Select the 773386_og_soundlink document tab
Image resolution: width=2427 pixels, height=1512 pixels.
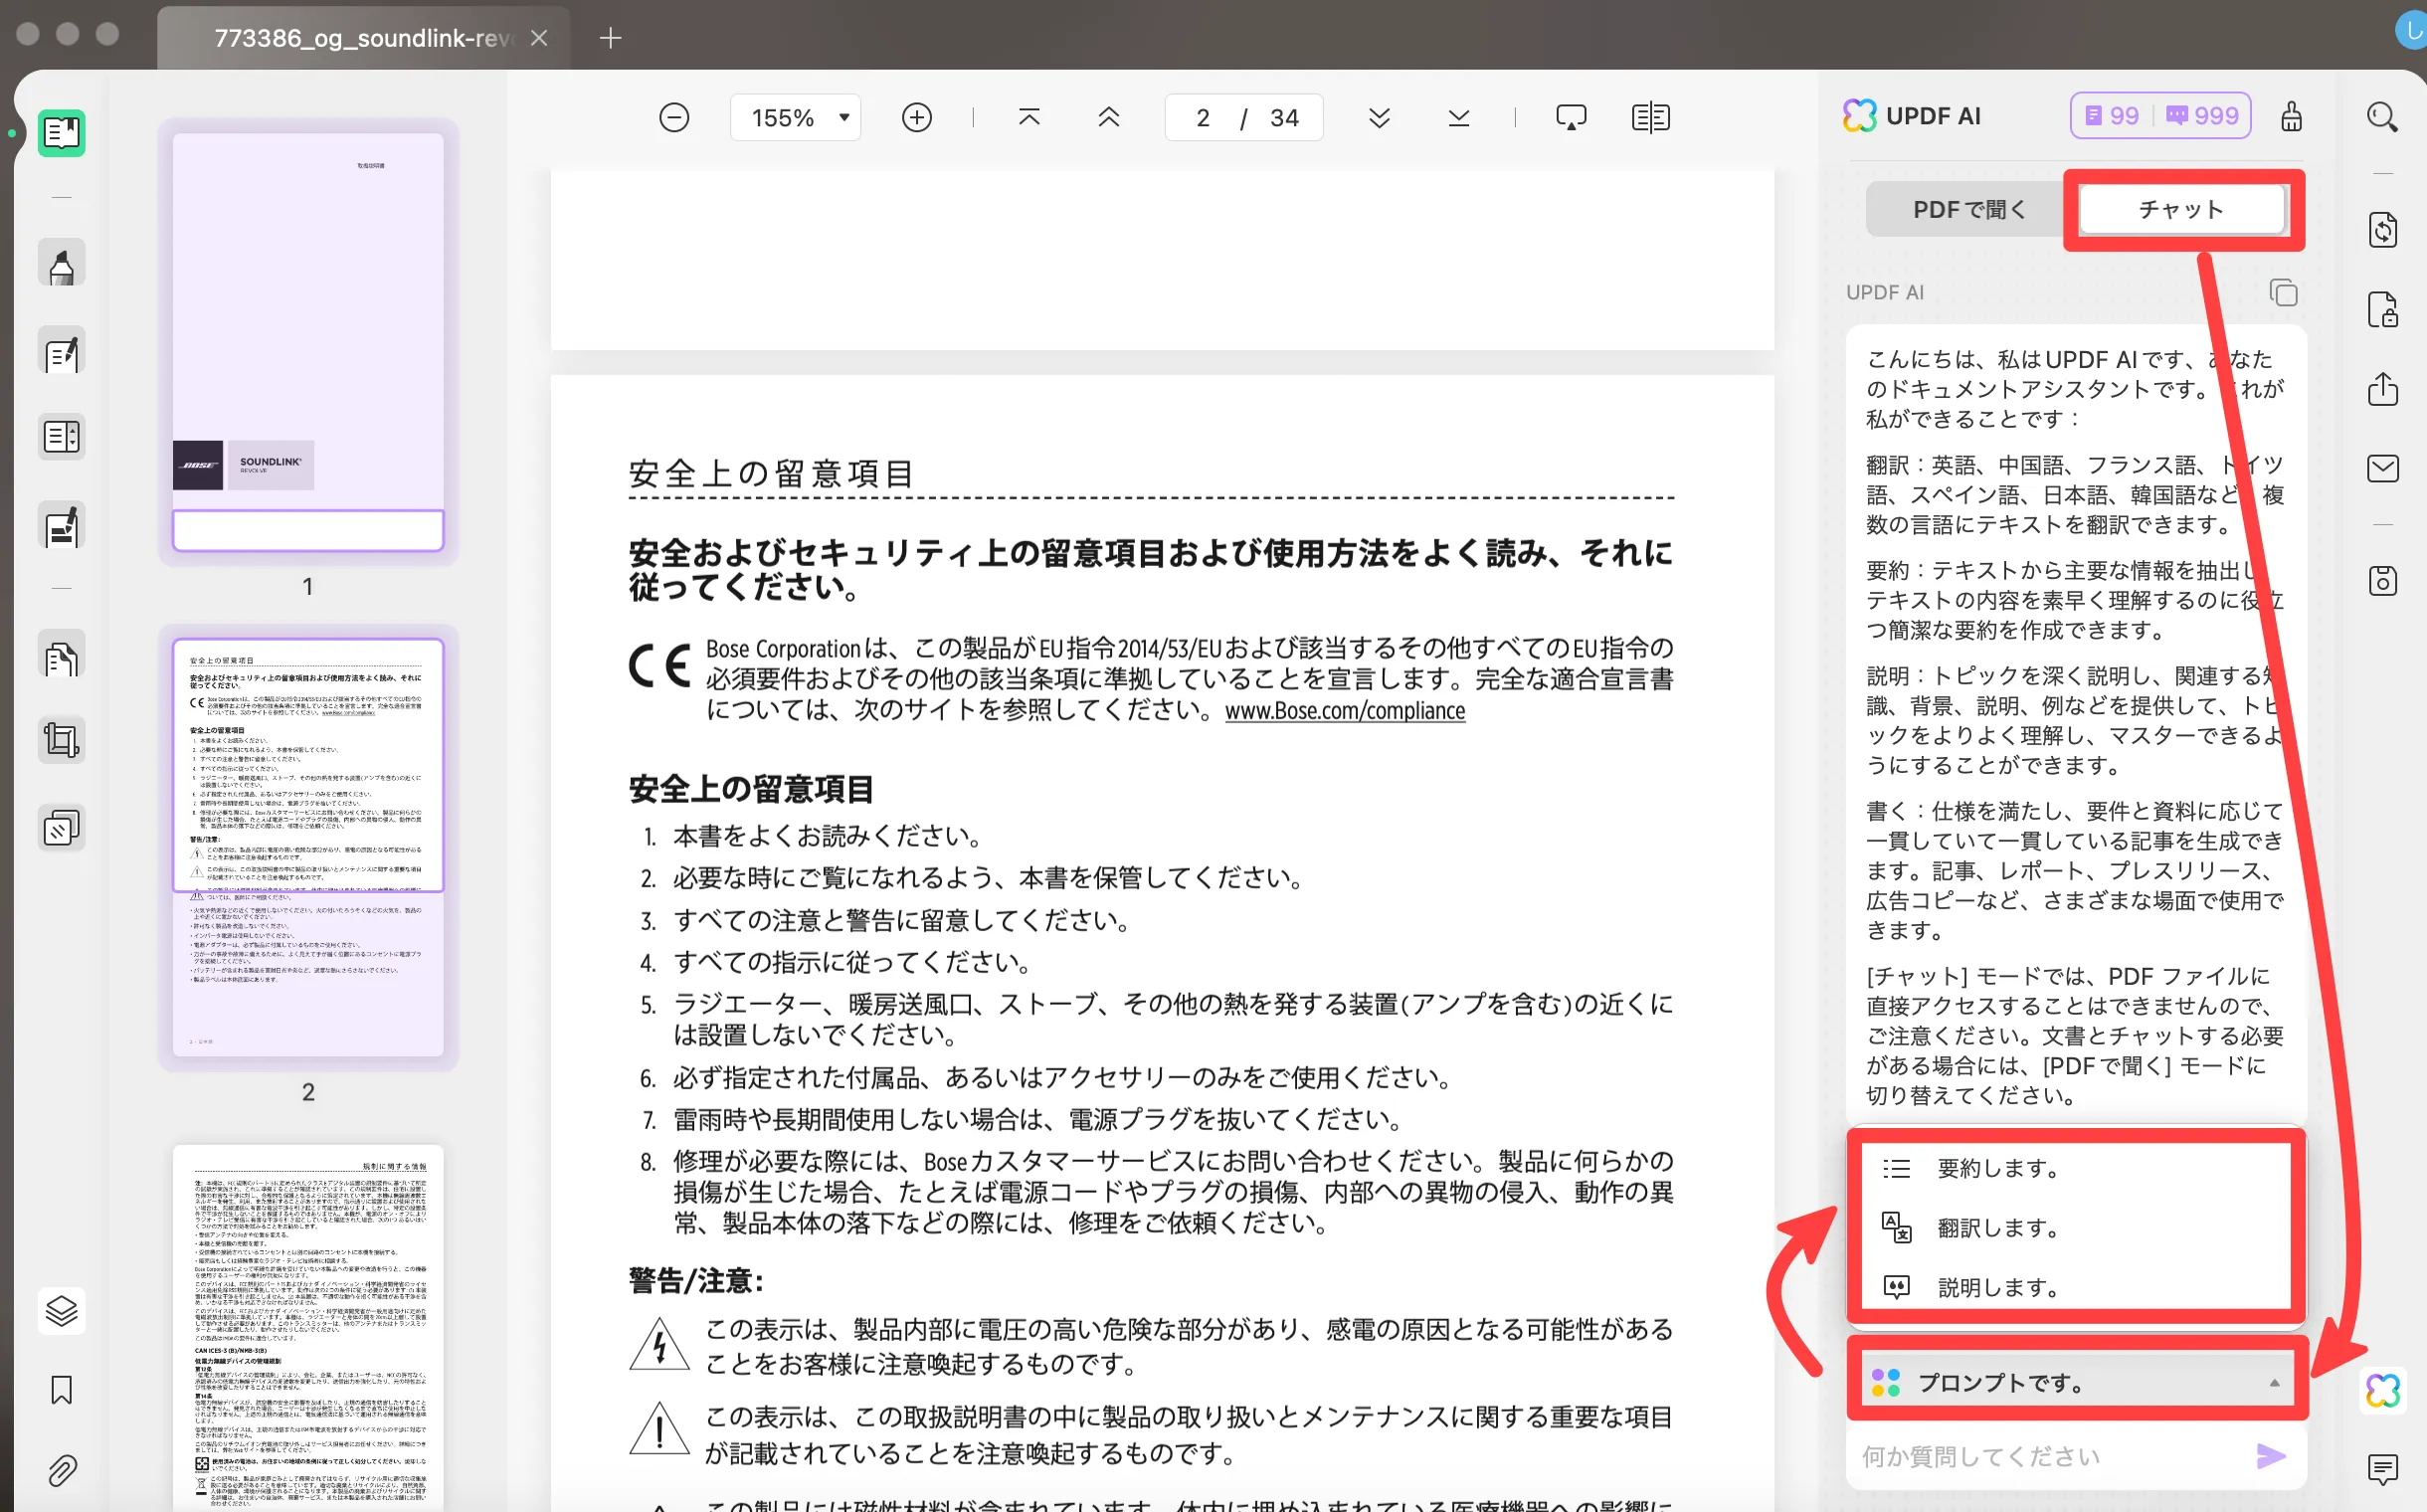tap(364, 38)
